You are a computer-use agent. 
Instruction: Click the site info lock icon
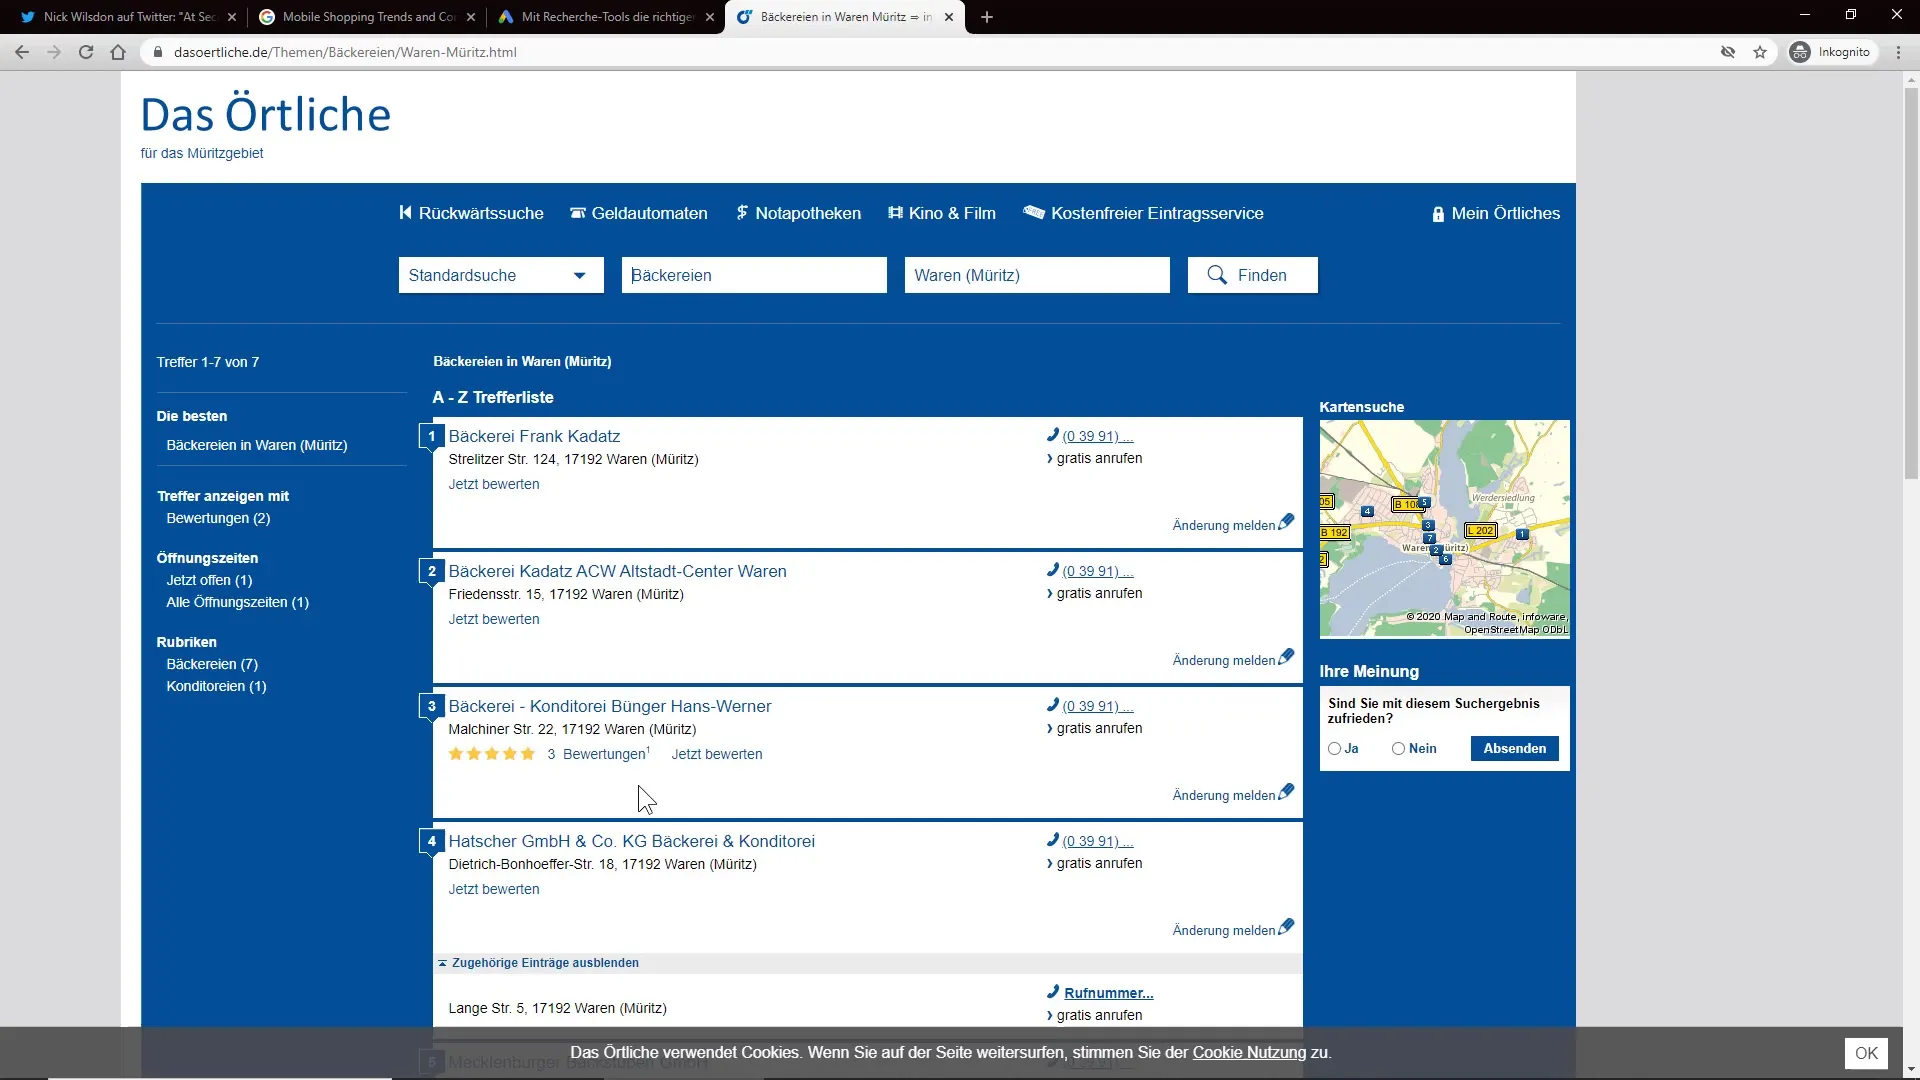(x=157, y=52)
